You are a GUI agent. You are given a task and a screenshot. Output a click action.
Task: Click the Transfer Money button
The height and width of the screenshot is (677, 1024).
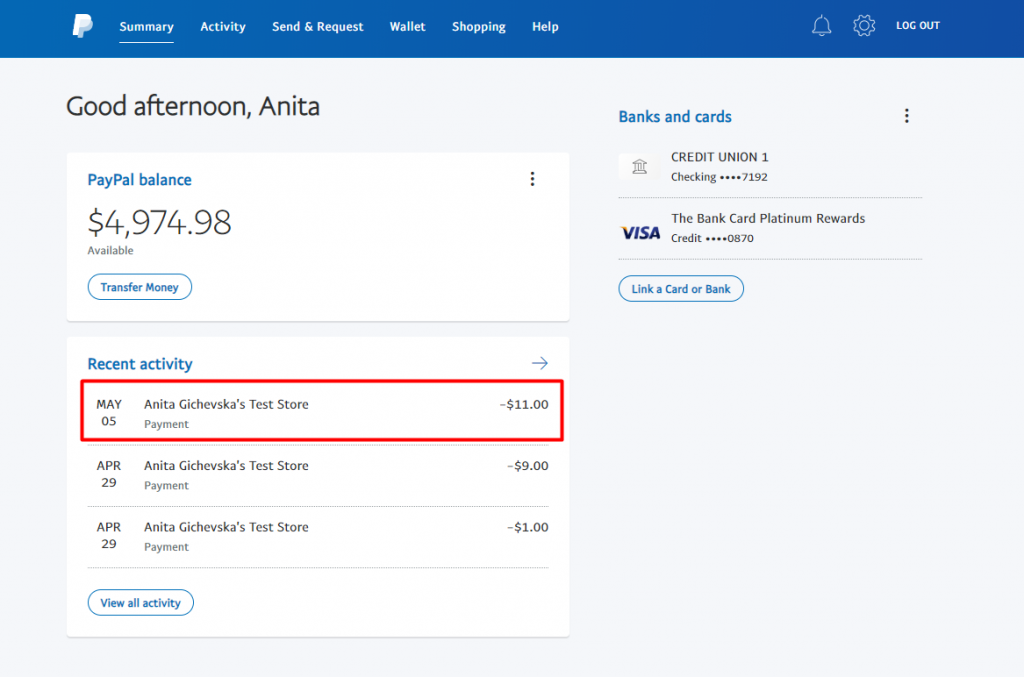tap(140, 287)
